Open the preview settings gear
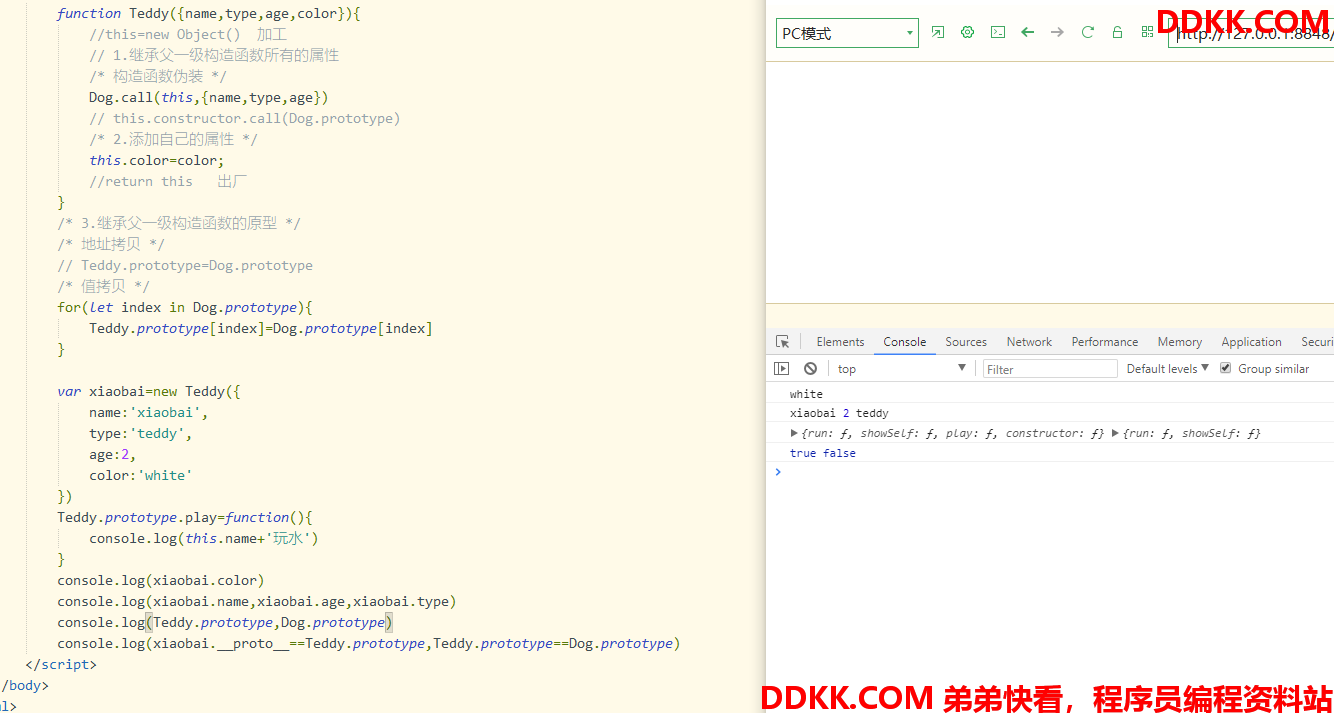The image size is (1334, 713). 967,32
